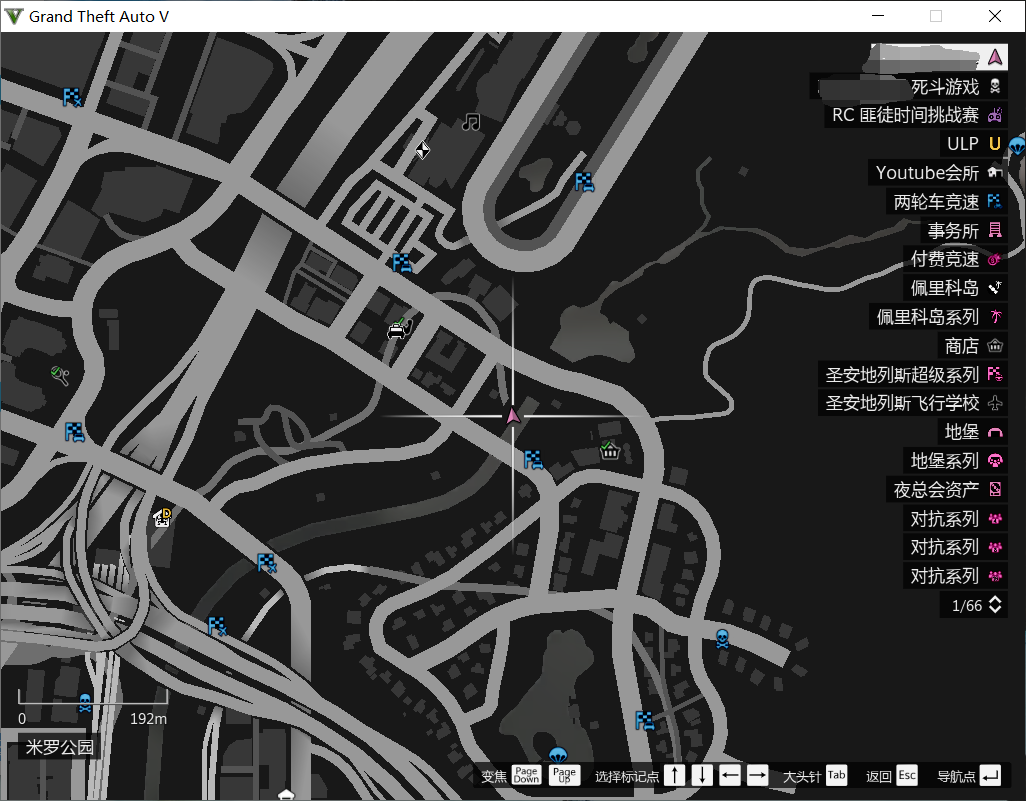This screenshot has width=1026, height=801.
Task: Click the left arrow marker selection key
Action: [730, 775]
